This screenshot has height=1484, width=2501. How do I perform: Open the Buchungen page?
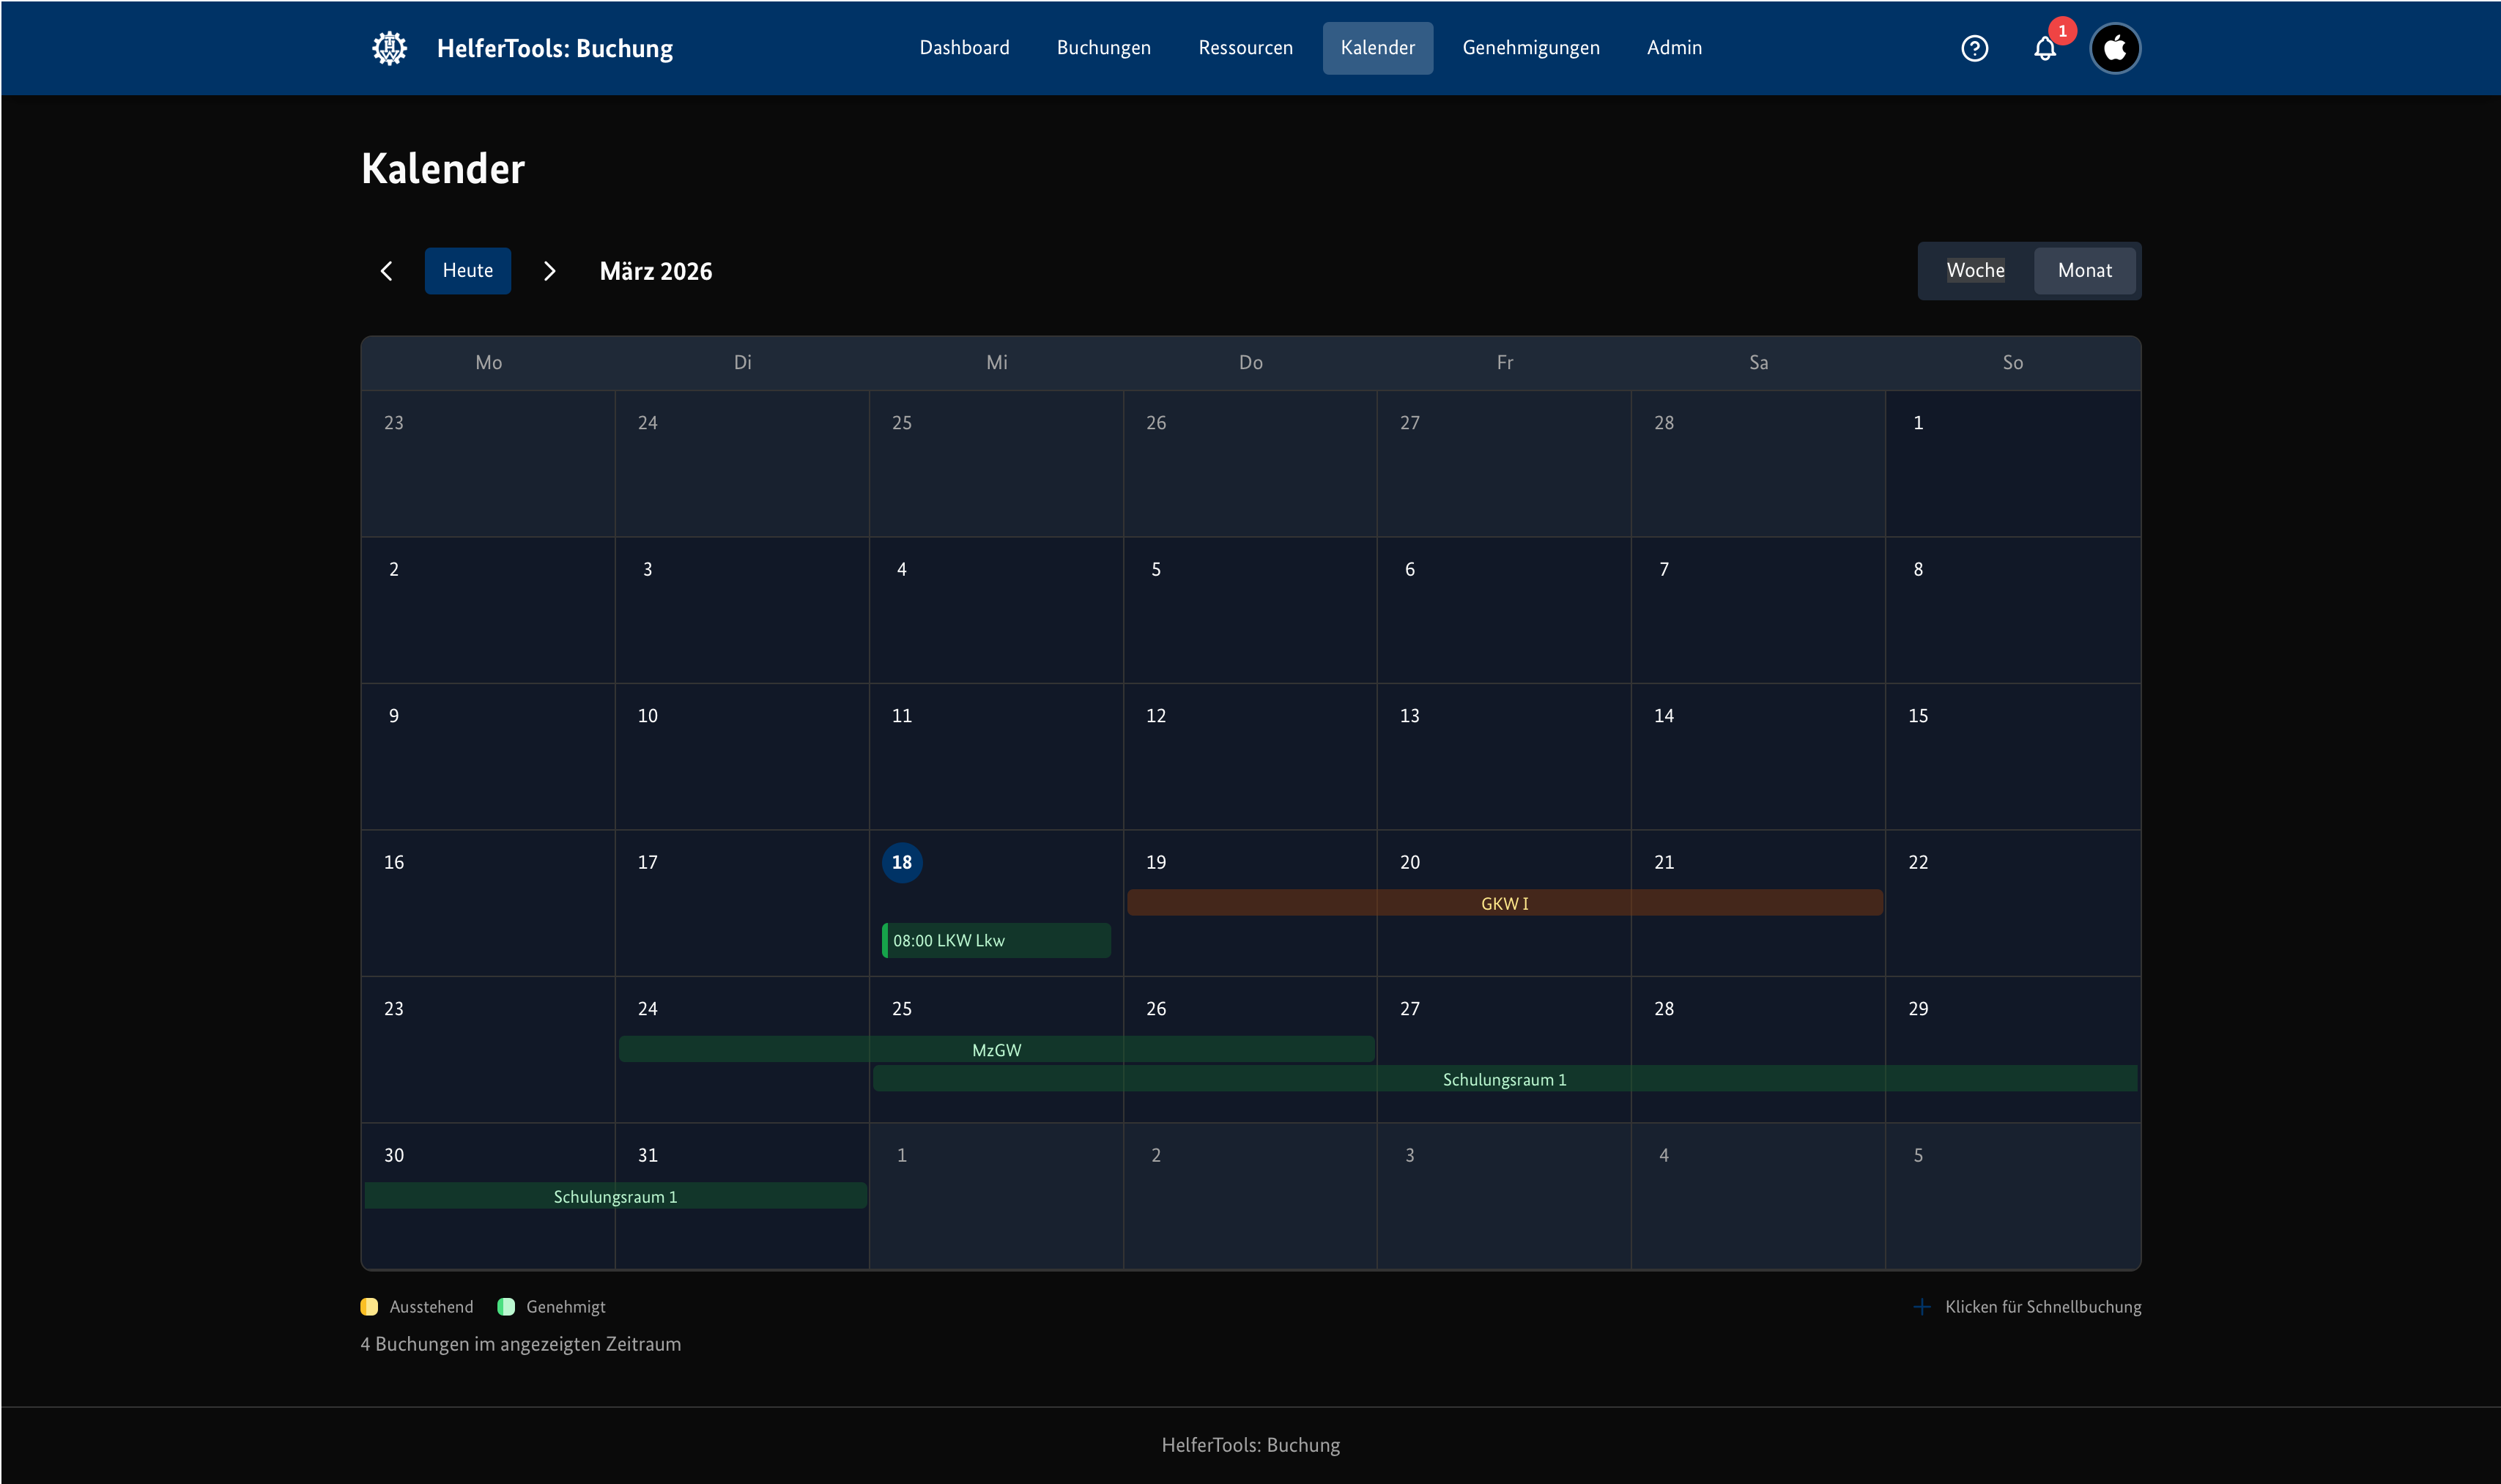[1103, 48]
